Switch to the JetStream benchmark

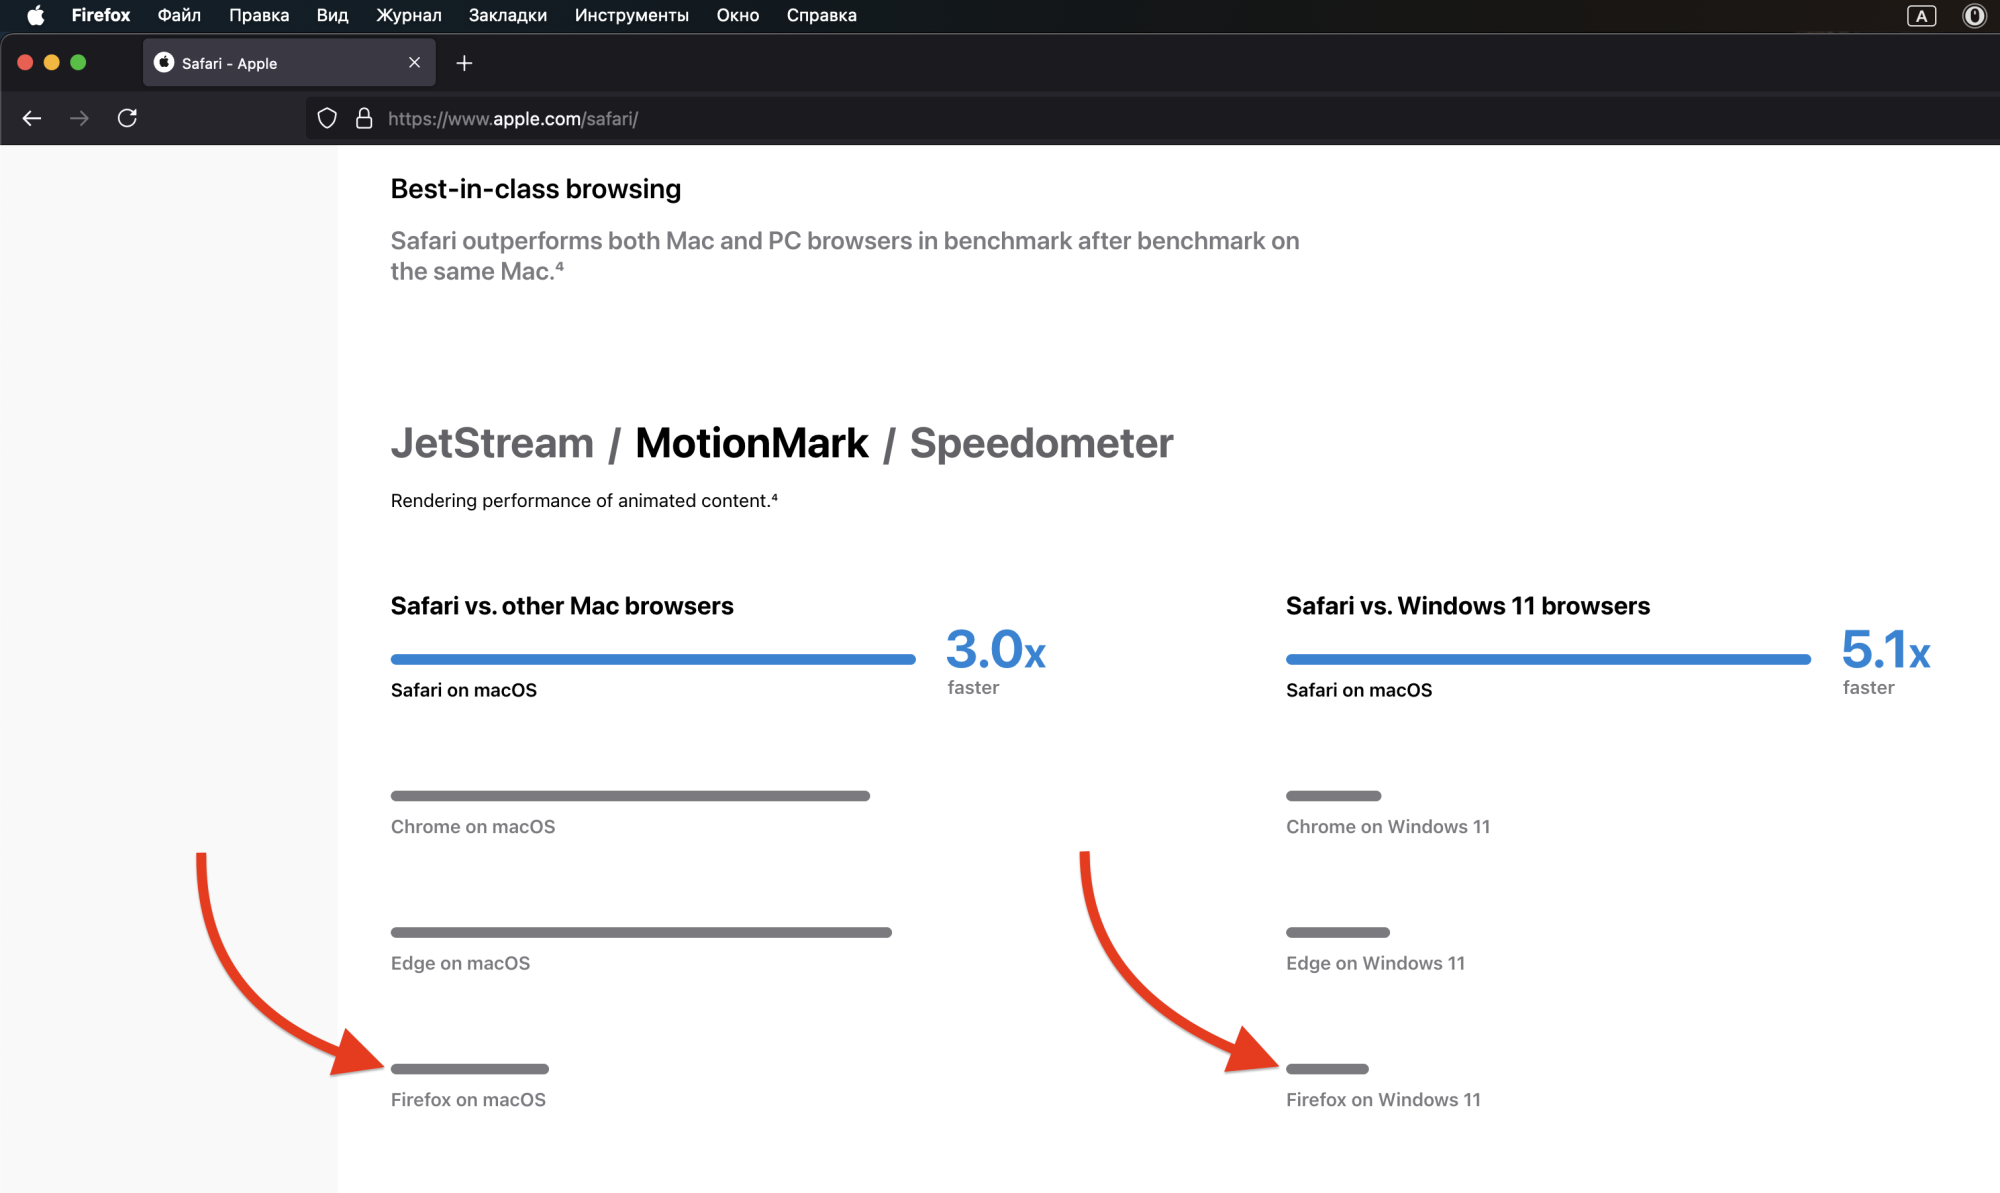(x=492, y=443)
